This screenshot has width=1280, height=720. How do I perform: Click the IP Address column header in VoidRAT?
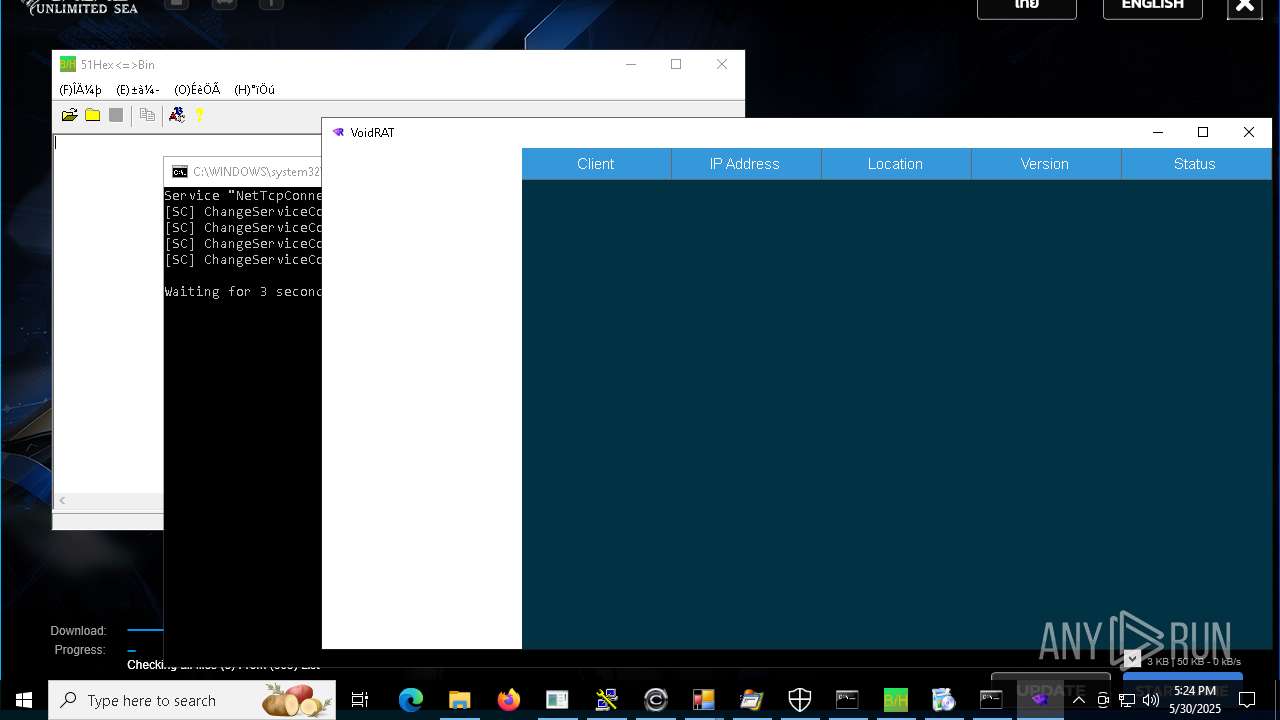[745, 164]
